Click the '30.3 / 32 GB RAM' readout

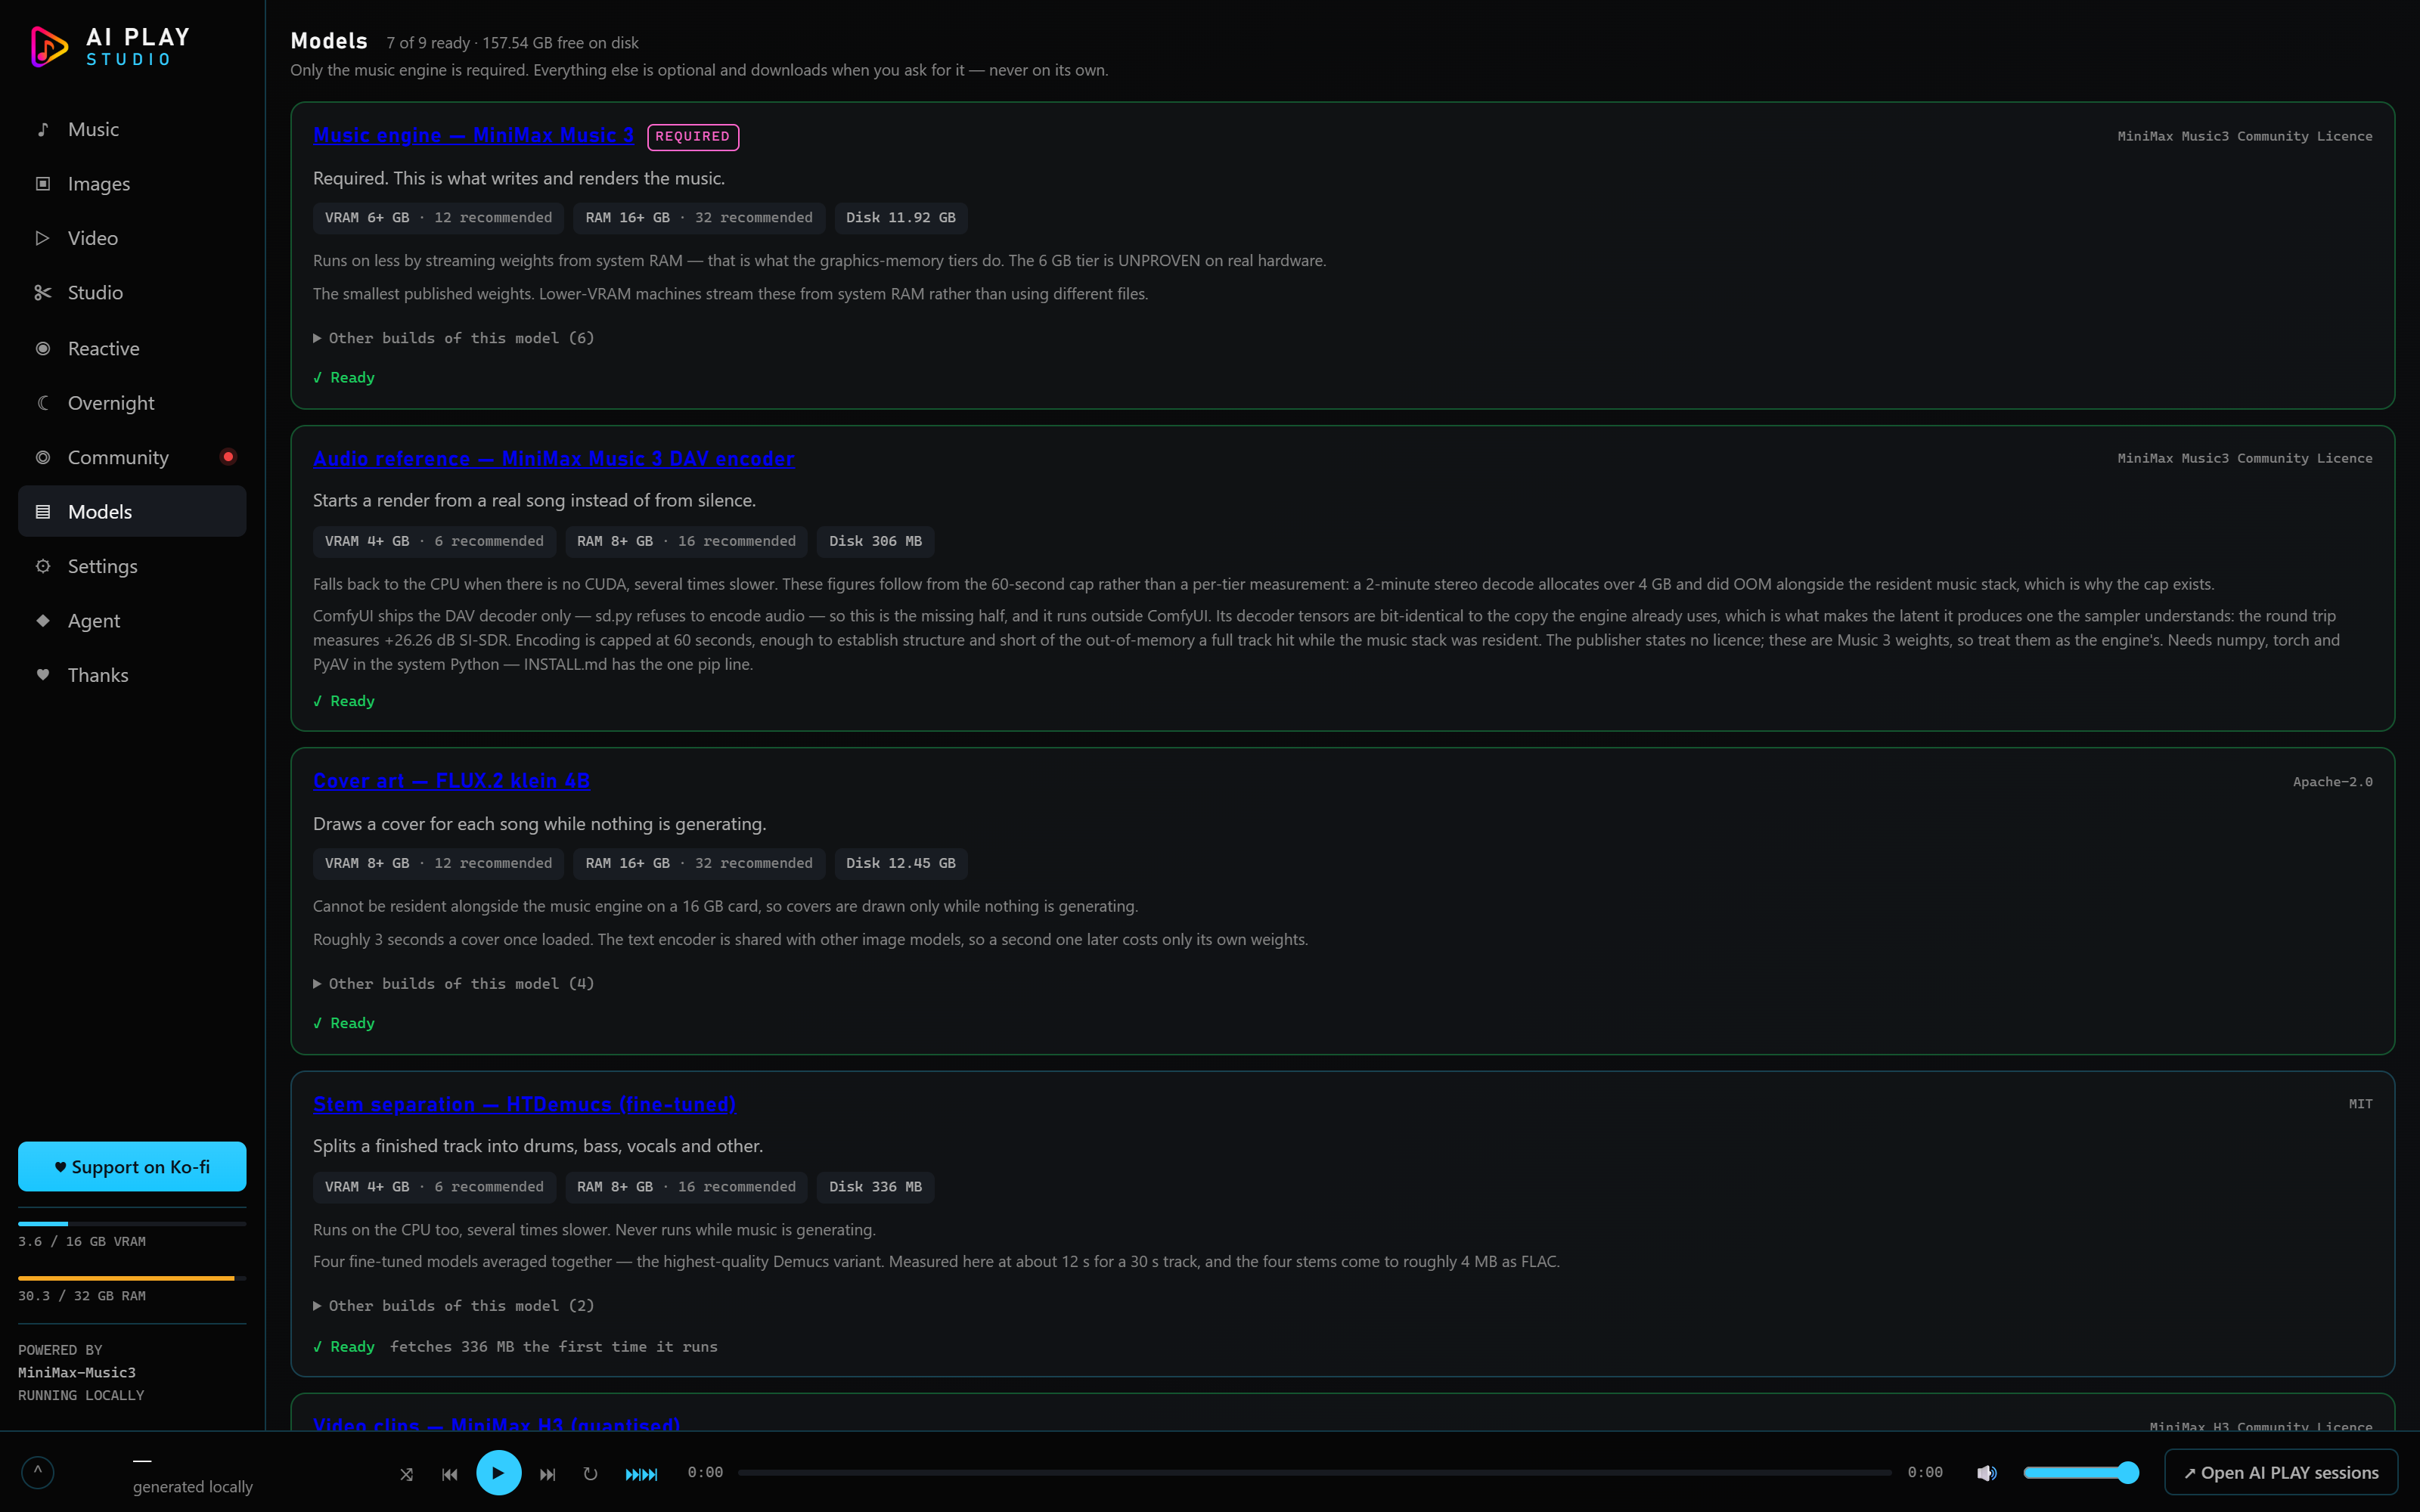click(x=82, y=1295)
